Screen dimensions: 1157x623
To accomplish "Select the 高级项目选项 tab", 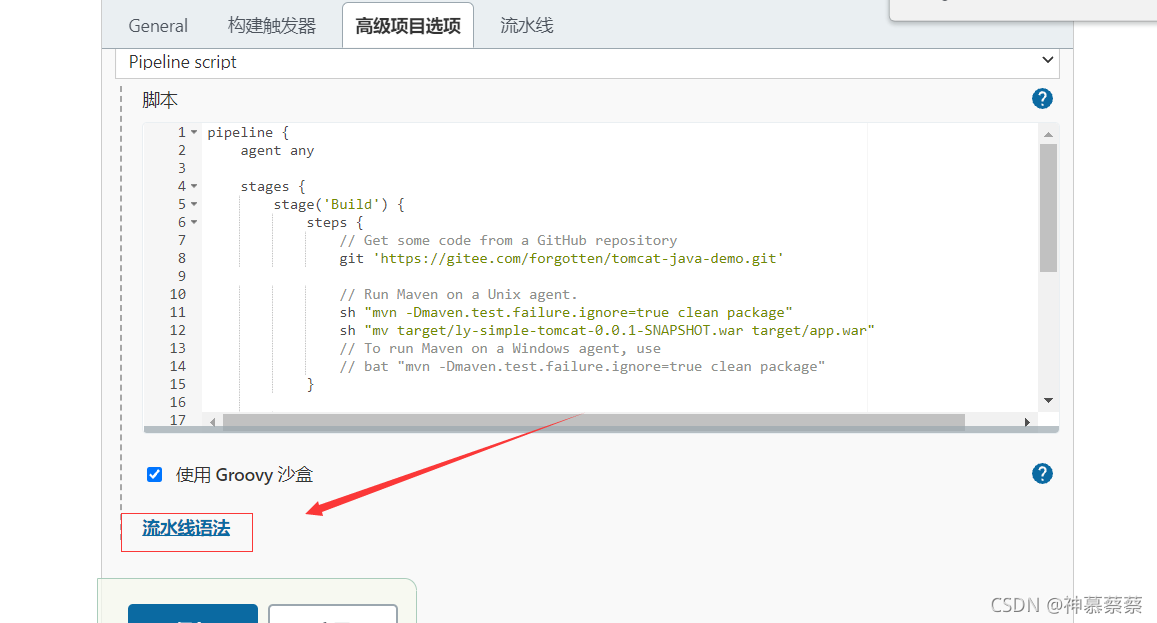I will tap(407, 26).
